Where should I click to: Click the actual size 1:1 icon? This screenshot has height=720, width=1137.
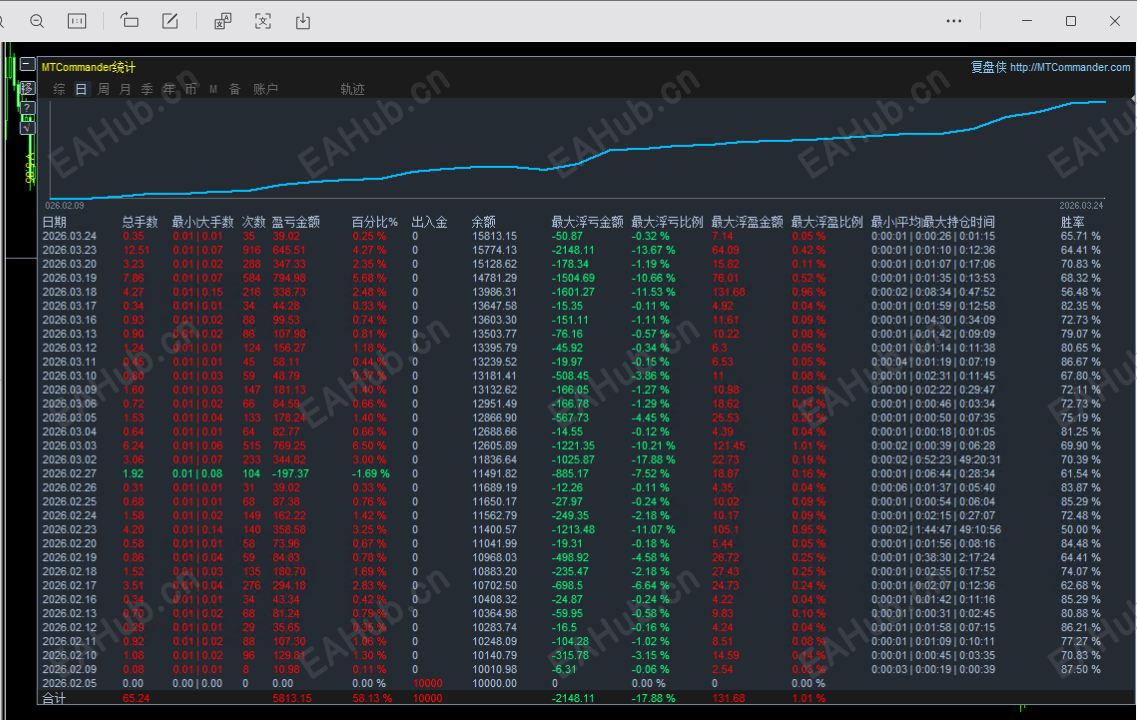point(77,21)
